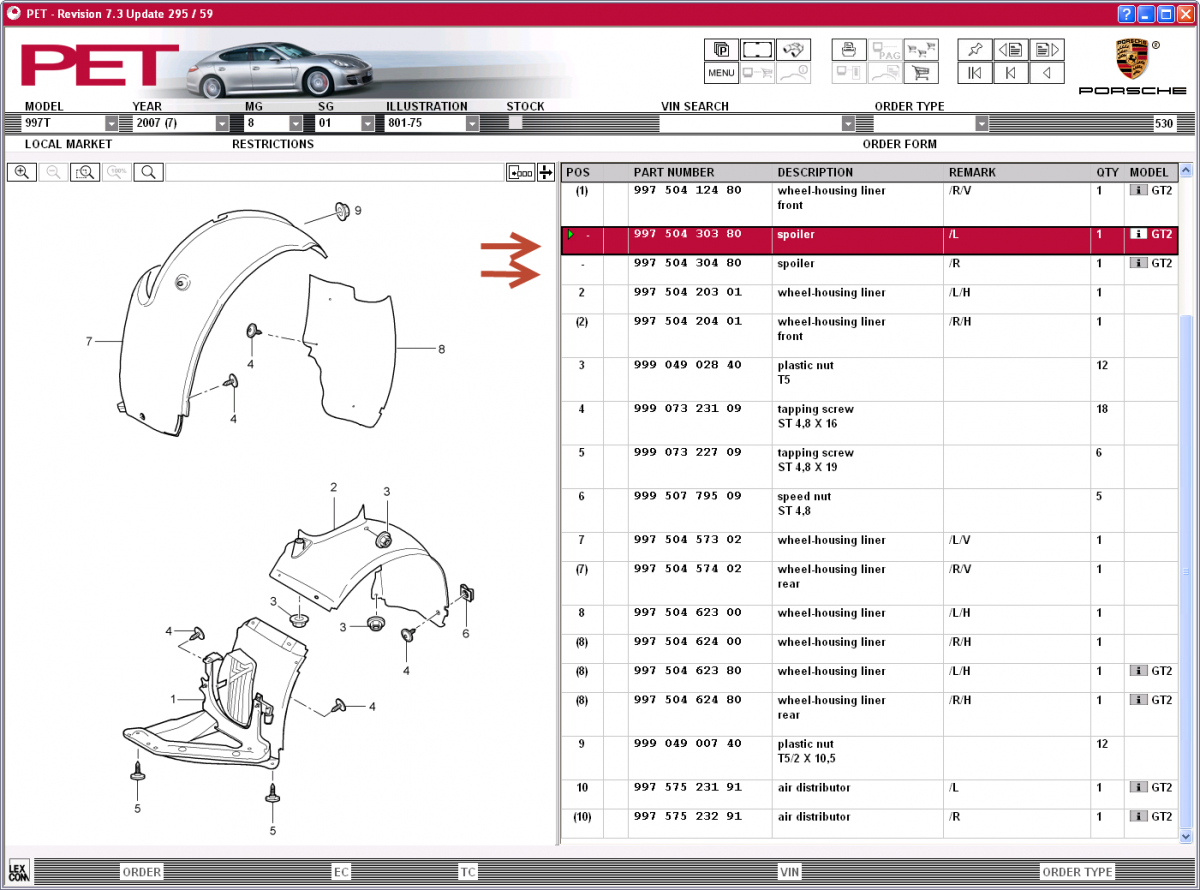Click the full-screen frame icon
The width and height of the screenshot is (1200, 890).
pyautogui.click(x=757, y=49)
